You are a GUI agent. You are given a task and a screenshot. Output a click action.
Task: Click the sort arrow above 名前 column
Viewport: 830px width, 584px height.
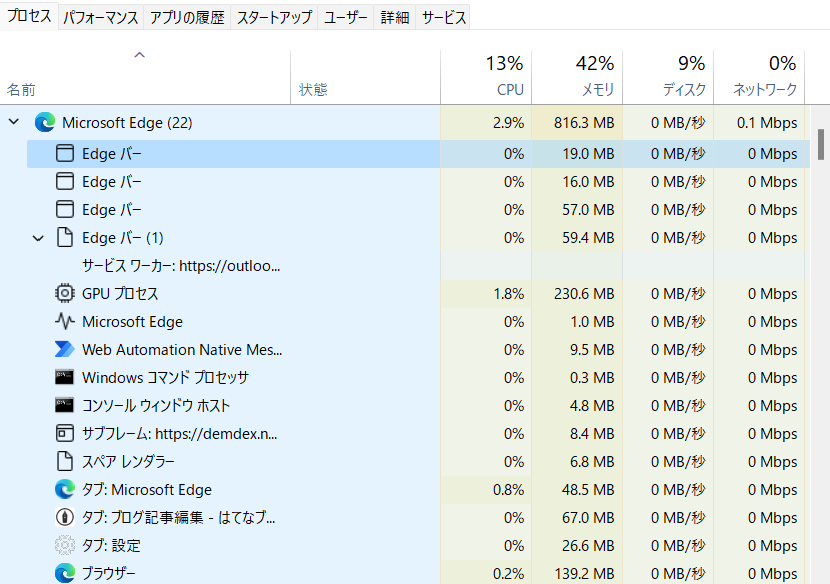point(139,55)
